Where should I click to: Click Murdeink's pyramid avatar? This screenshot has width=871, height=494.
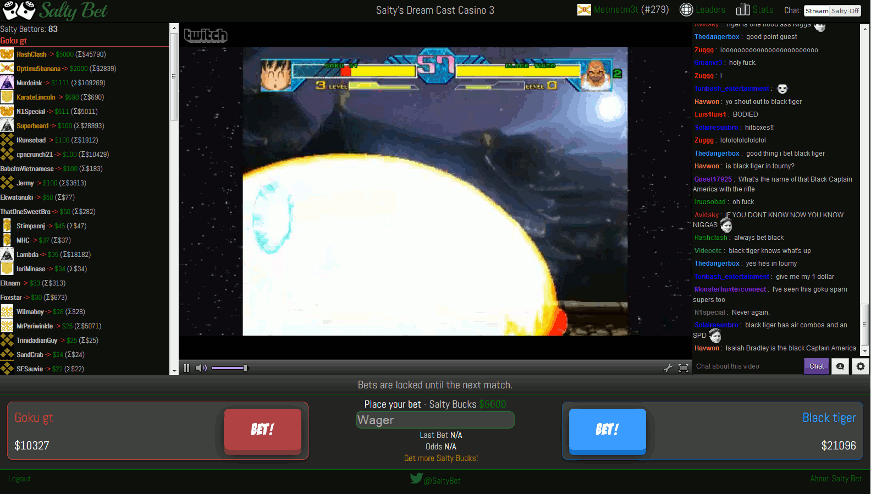coord(7,83)
